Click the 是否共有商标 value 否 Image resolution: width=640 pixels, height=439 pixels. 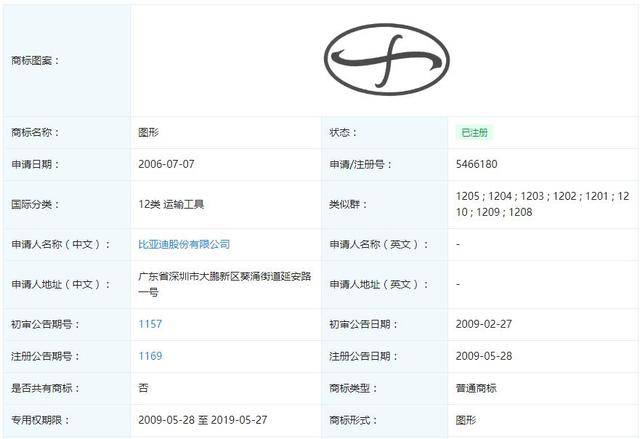[143, 388]
